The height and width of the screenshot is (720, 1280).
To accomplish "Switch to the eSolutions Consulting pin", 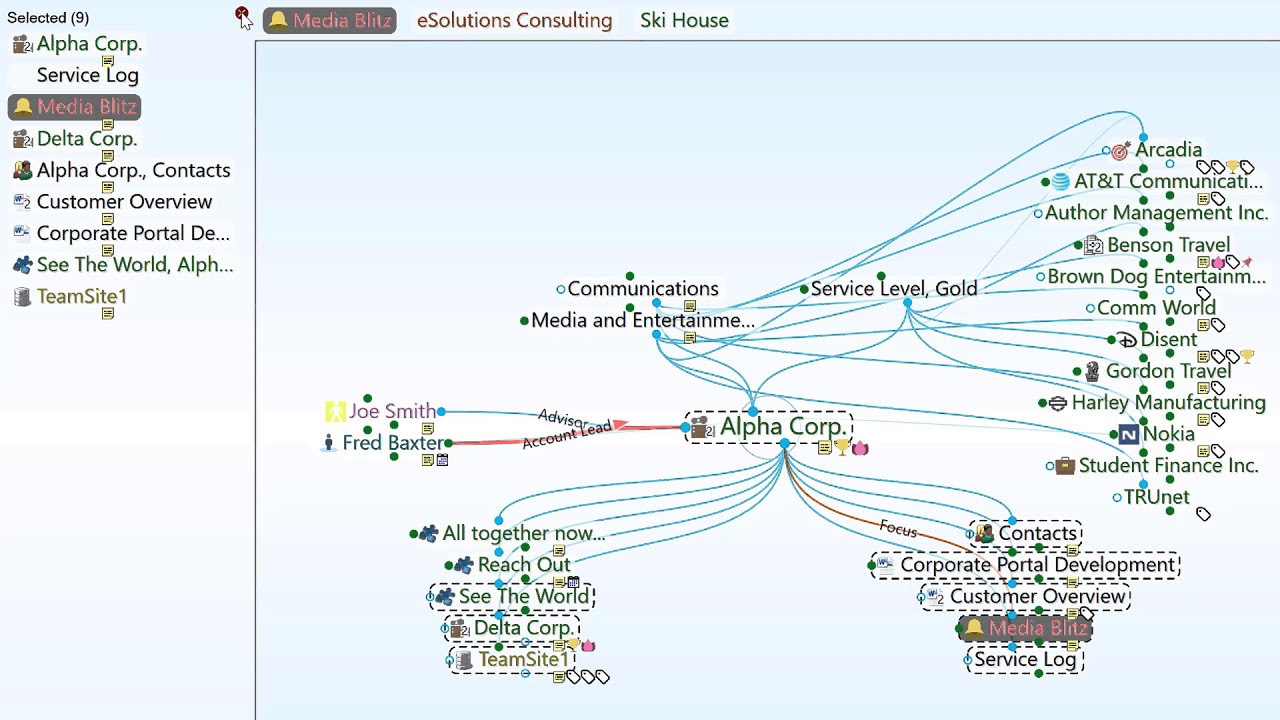I will click(514, 20).
